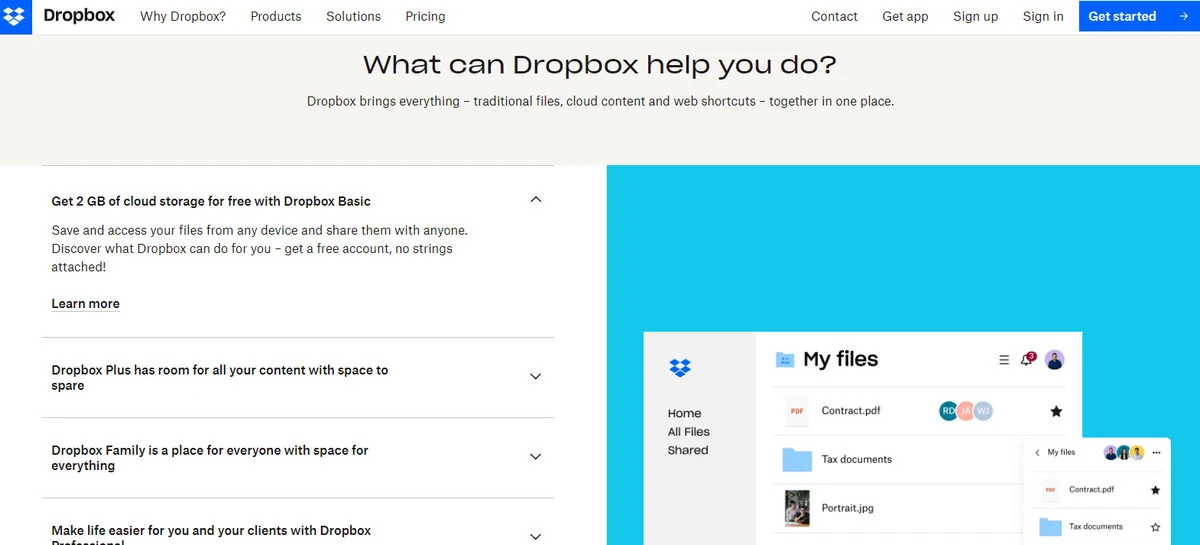Image resolution: width=1200 pixels, height=545 pixels.
Task: Collapse the Dropbox Basic free storage section
Action: pos(535,199)
